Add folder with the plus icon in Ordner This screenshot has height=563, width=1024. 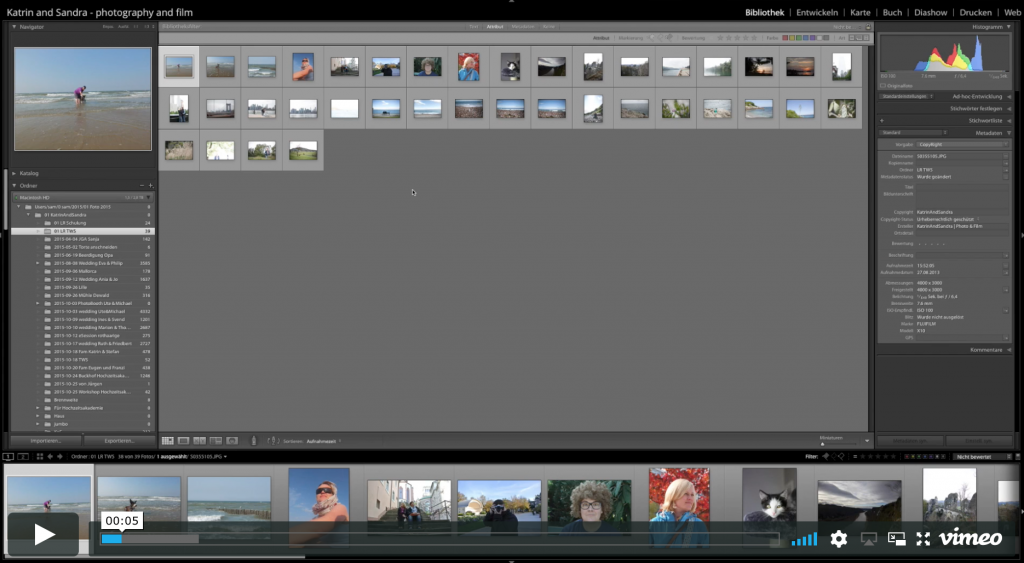pos(150,185)
